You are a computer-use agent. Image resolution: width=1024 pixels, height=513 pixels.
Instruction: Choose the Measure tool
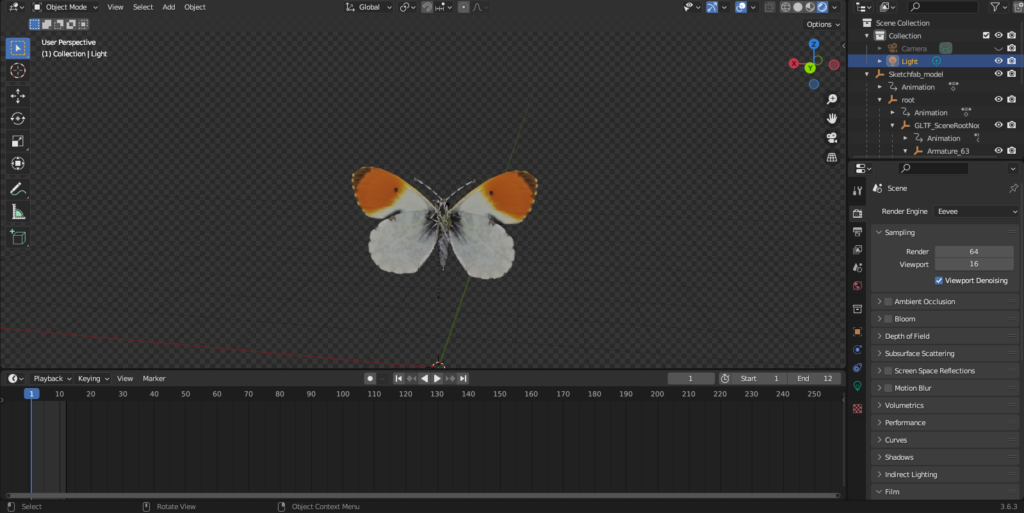[x=18, y=212]
